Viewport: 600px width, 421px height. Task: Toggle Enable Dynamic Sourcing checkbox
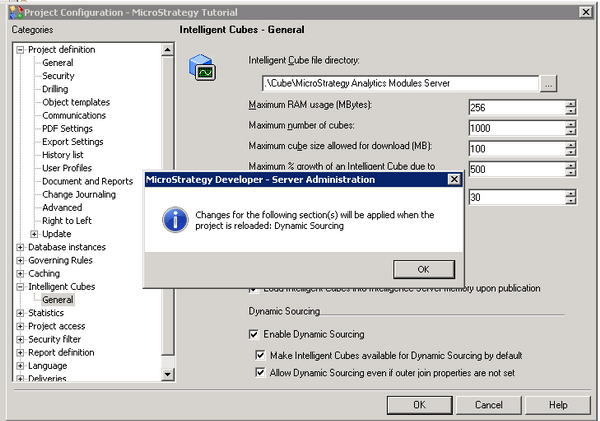pos(254,334)
